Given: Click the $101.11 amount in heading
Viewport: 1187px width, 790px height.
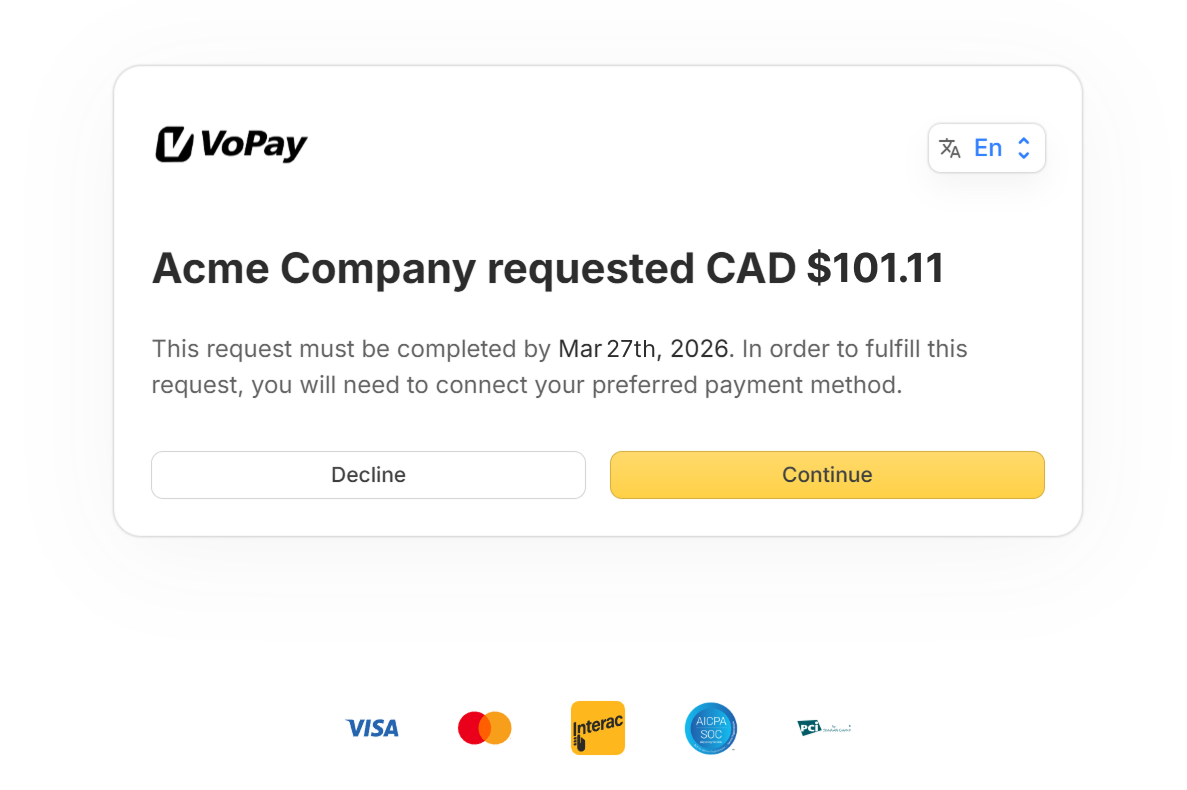Looking at the screenshot, I should [875, 269].
